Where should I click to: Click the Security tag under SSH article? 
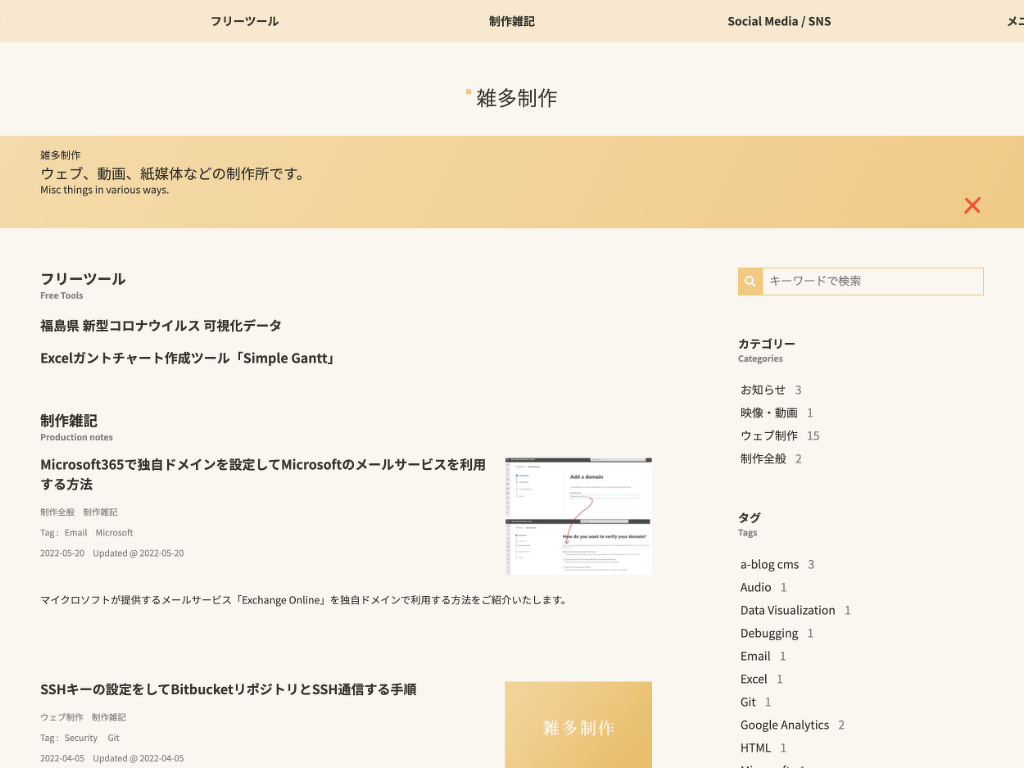click(x=81, y=738)
